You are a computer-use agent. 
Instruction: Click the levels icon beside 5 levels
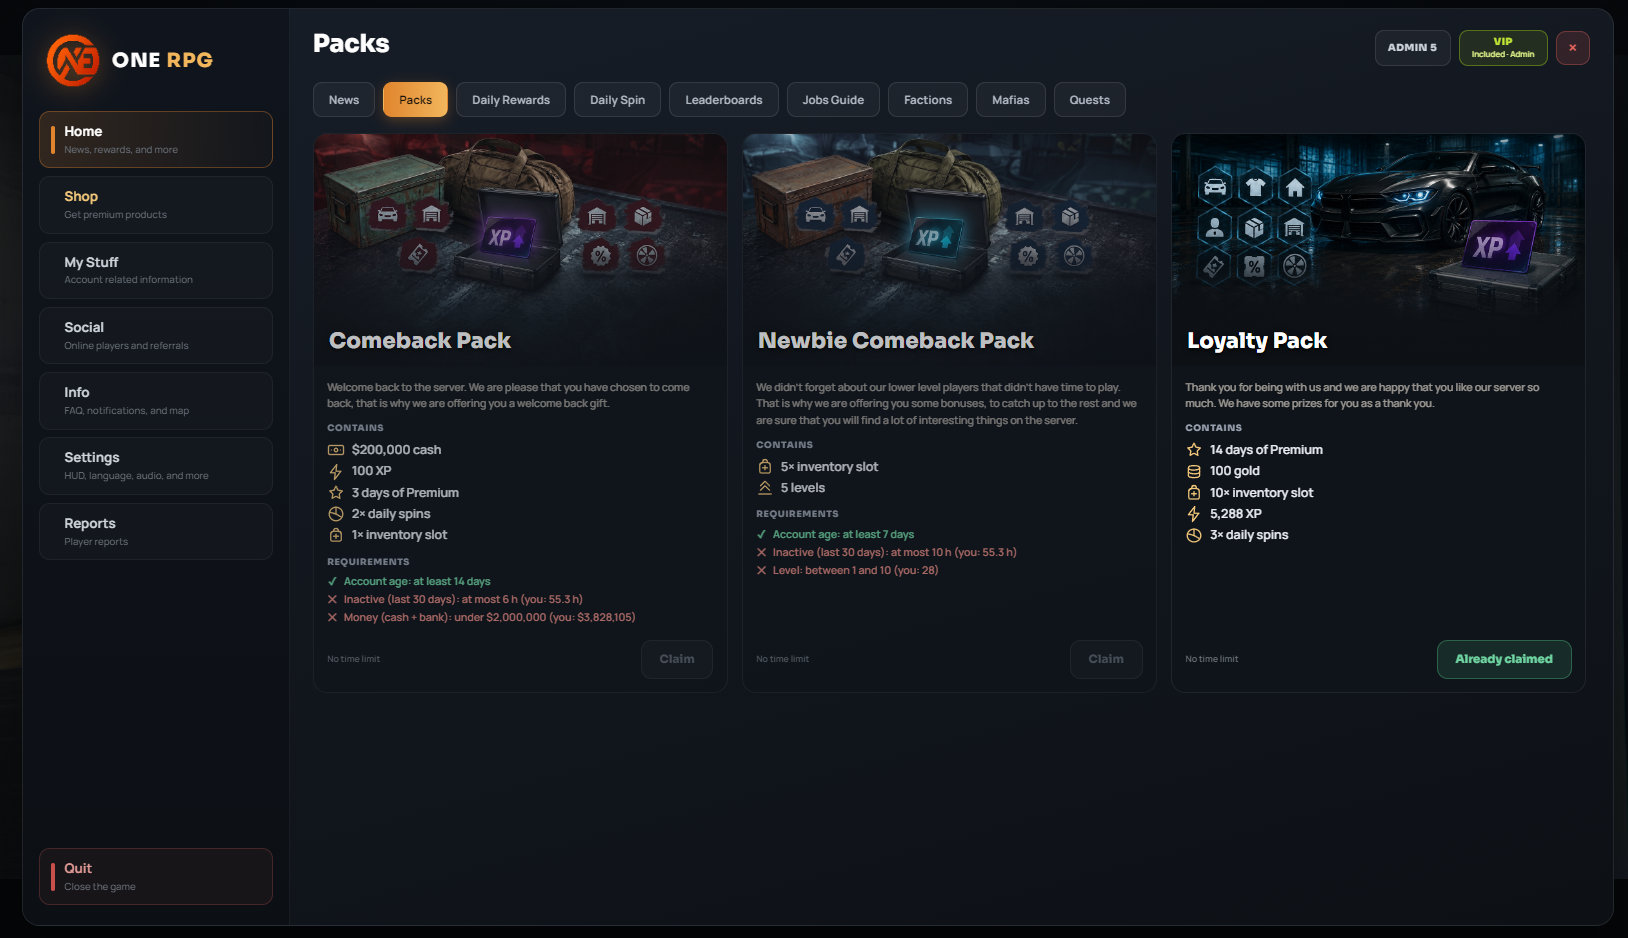point(765,488)
